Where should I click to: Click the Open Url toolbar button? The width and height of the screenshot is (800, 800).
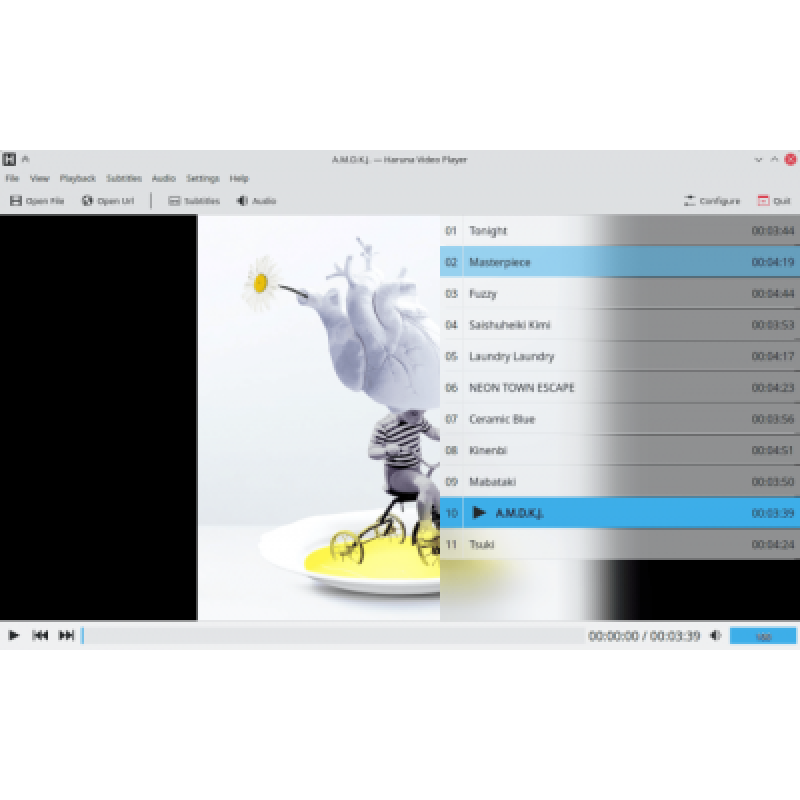coord(108,201)
